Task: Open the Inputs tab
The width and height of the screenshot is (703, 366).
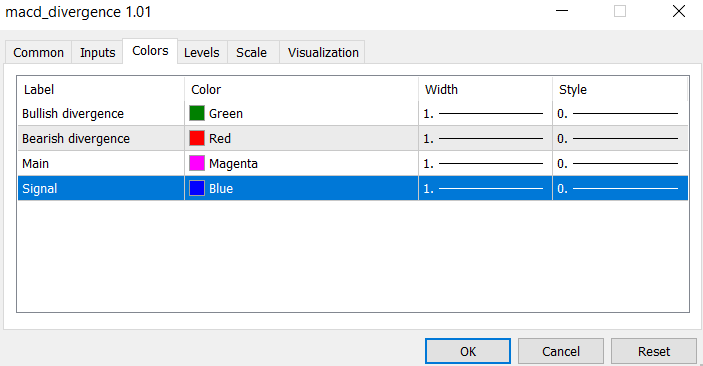Action: click(x=97, y=52)
